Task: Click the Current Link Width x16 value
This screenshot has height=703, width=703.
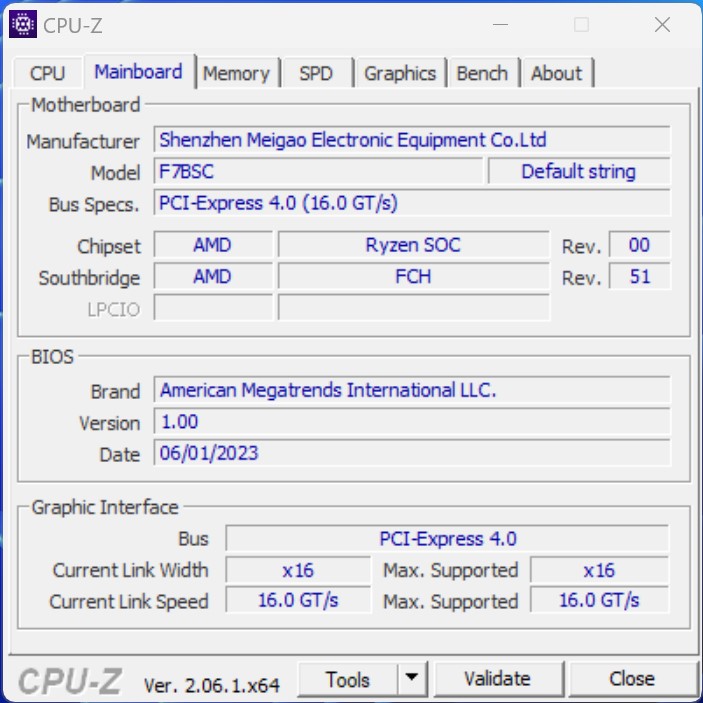Action: click(298, 570)
